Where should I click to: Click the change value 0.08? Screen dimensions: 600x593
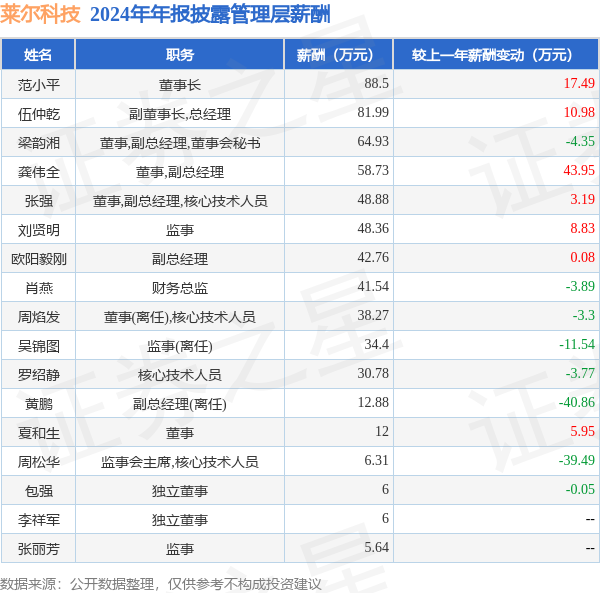pos(582,257)
